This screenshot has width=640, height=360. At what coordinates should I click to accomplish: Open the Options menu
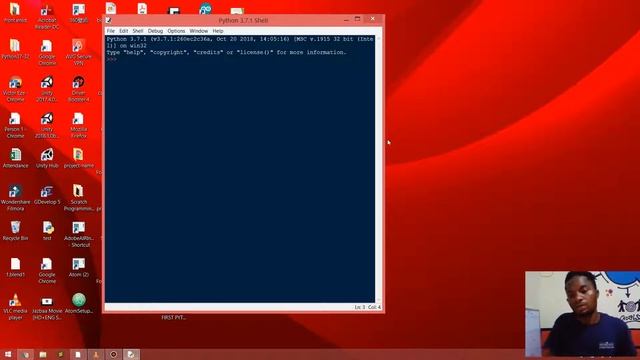(x=176, y=31)
